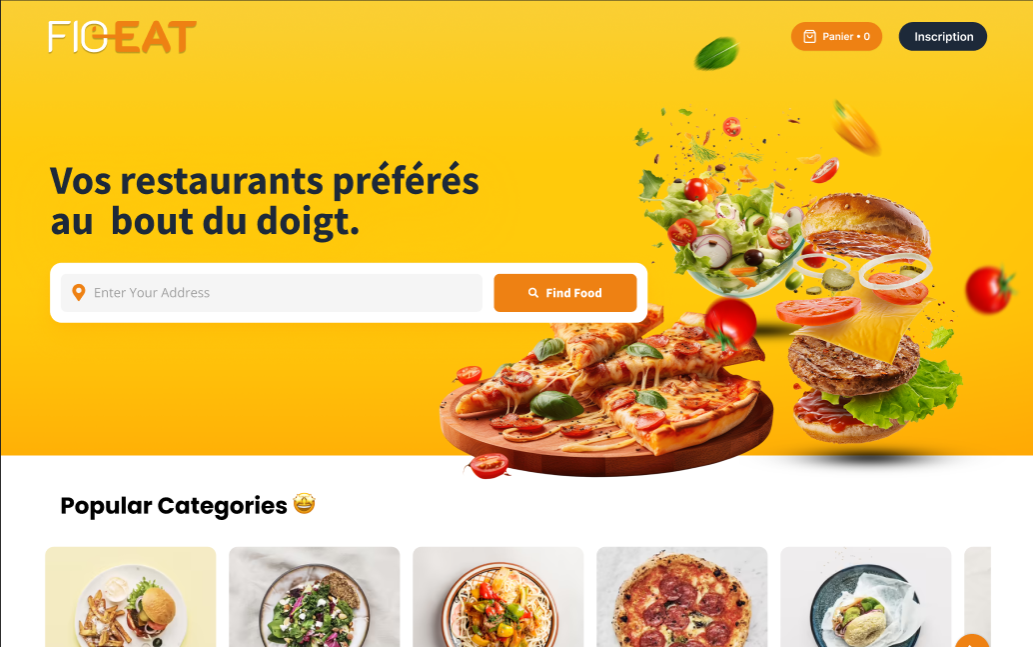Click the FIGEAT logo

123,37
